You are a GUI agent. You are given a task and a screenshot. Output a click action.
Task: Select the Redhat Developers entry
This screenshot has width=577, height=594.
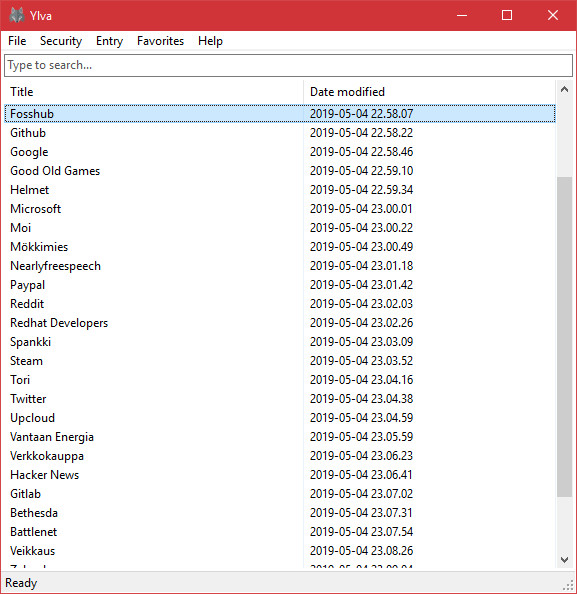pyautogui.click(x=280, y=323)
